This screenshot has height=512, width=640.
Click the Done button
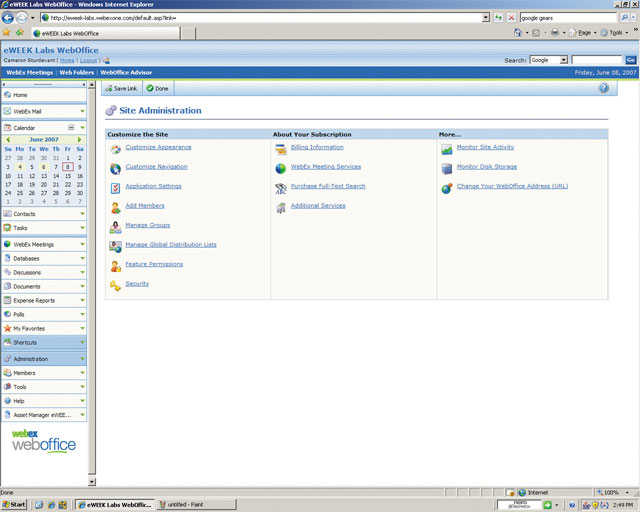pos(158,88)
